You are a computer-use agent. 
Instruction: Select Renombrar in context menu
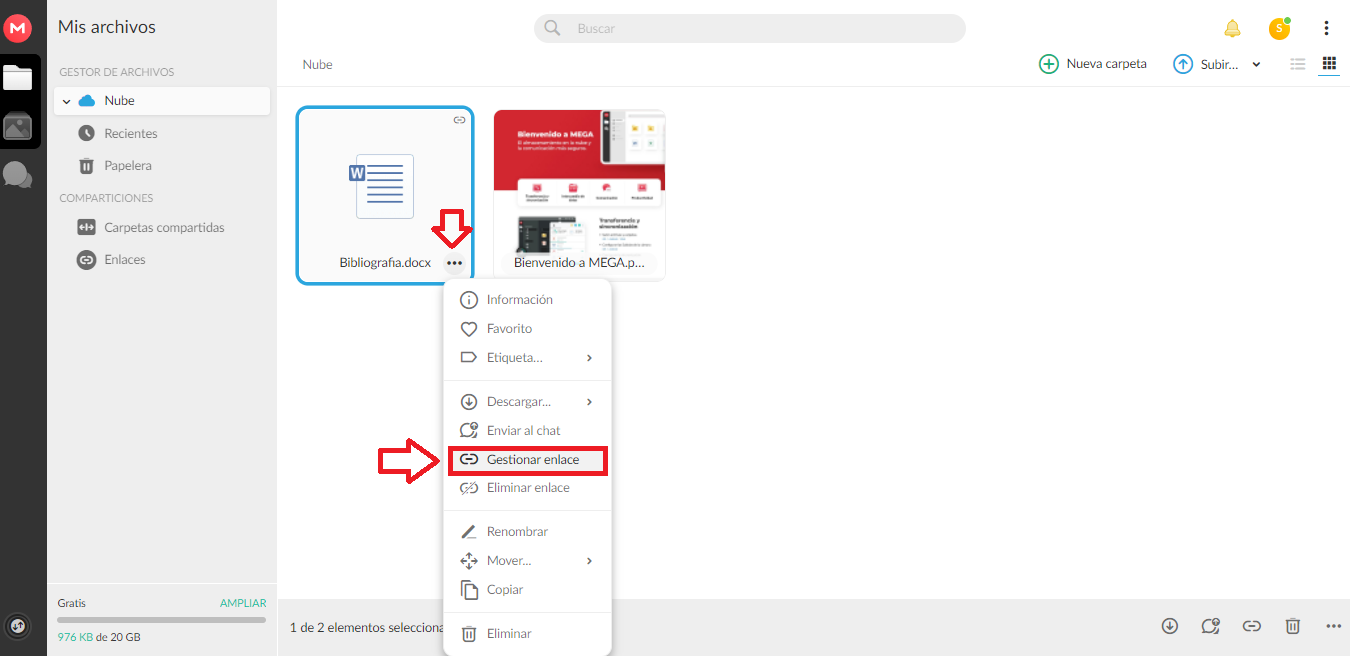point(527,532)
